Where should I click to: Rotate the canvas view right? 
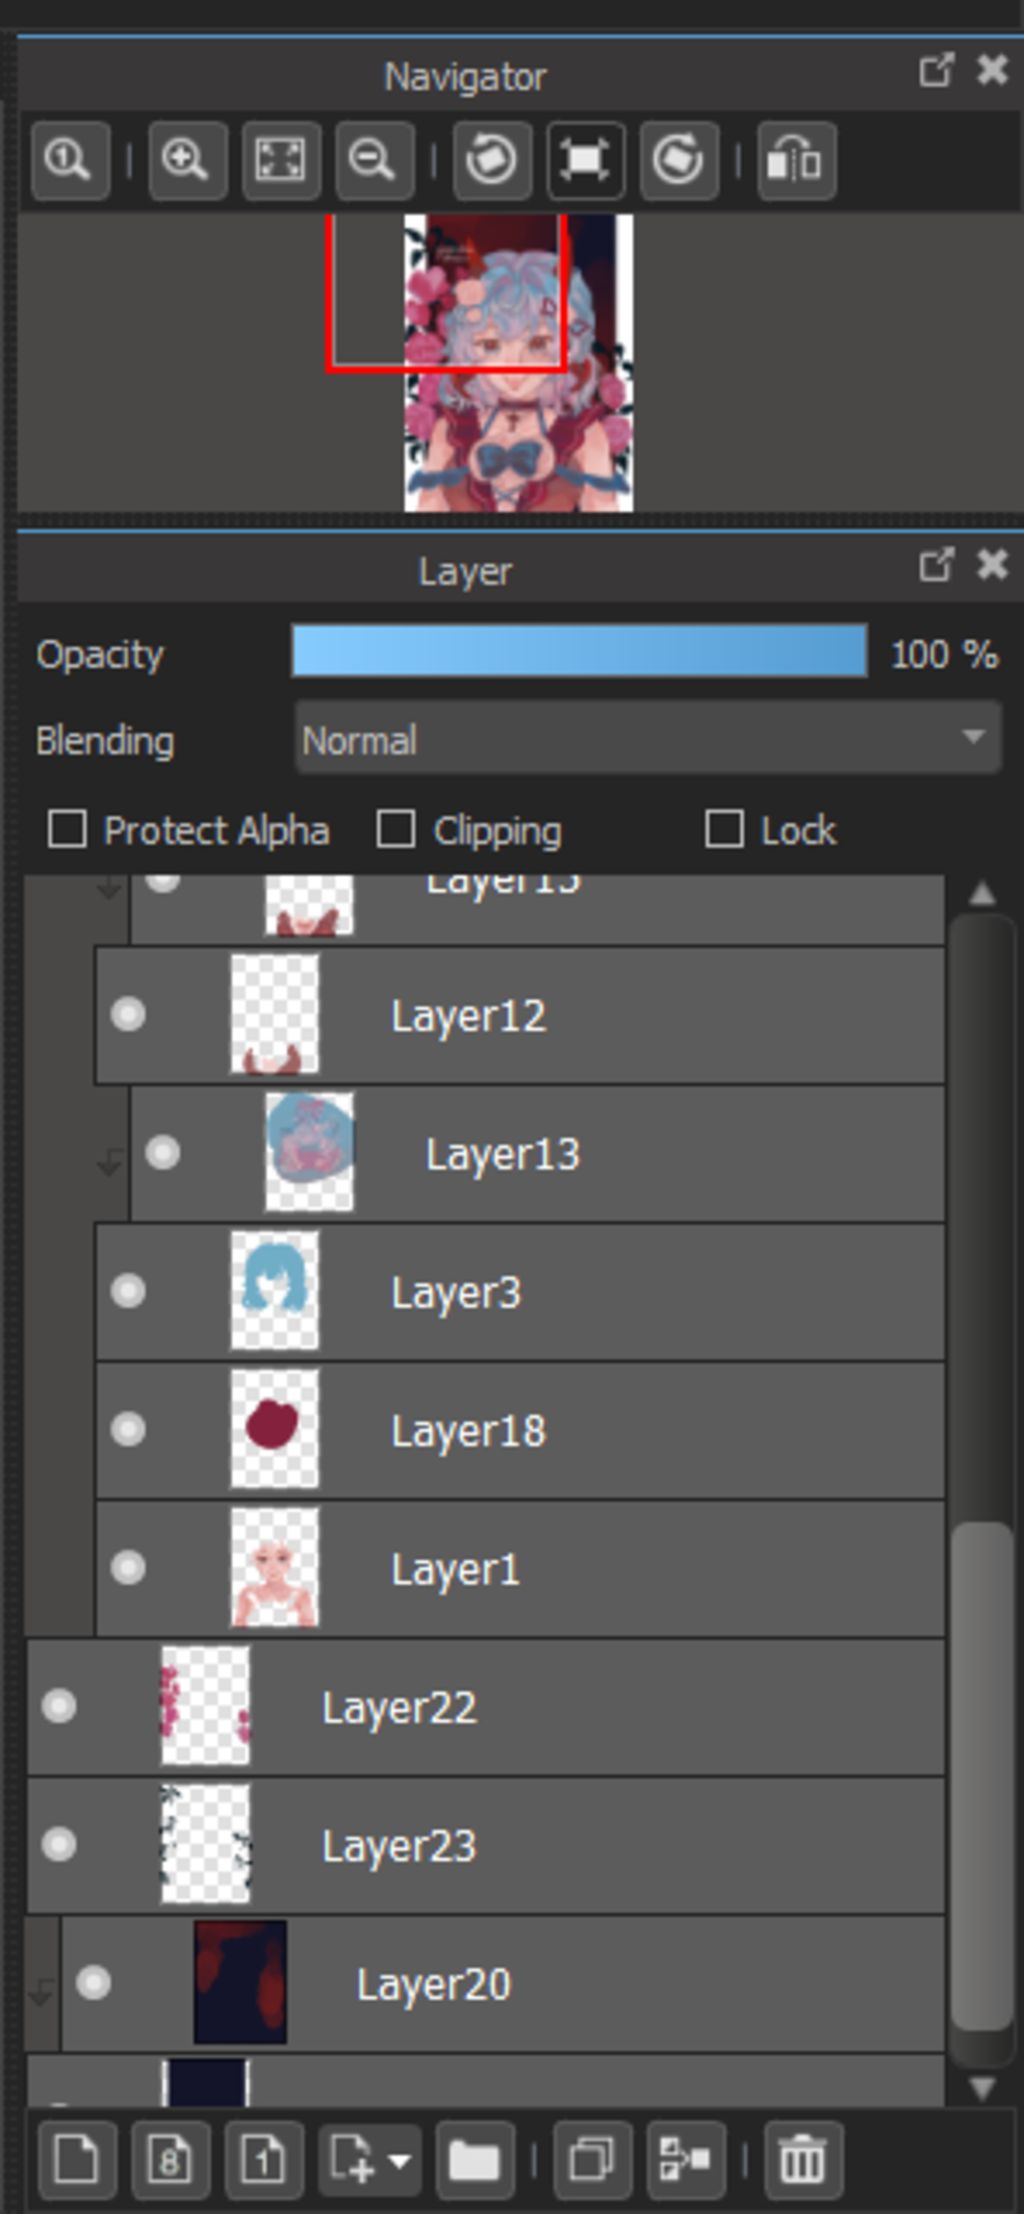678,160
